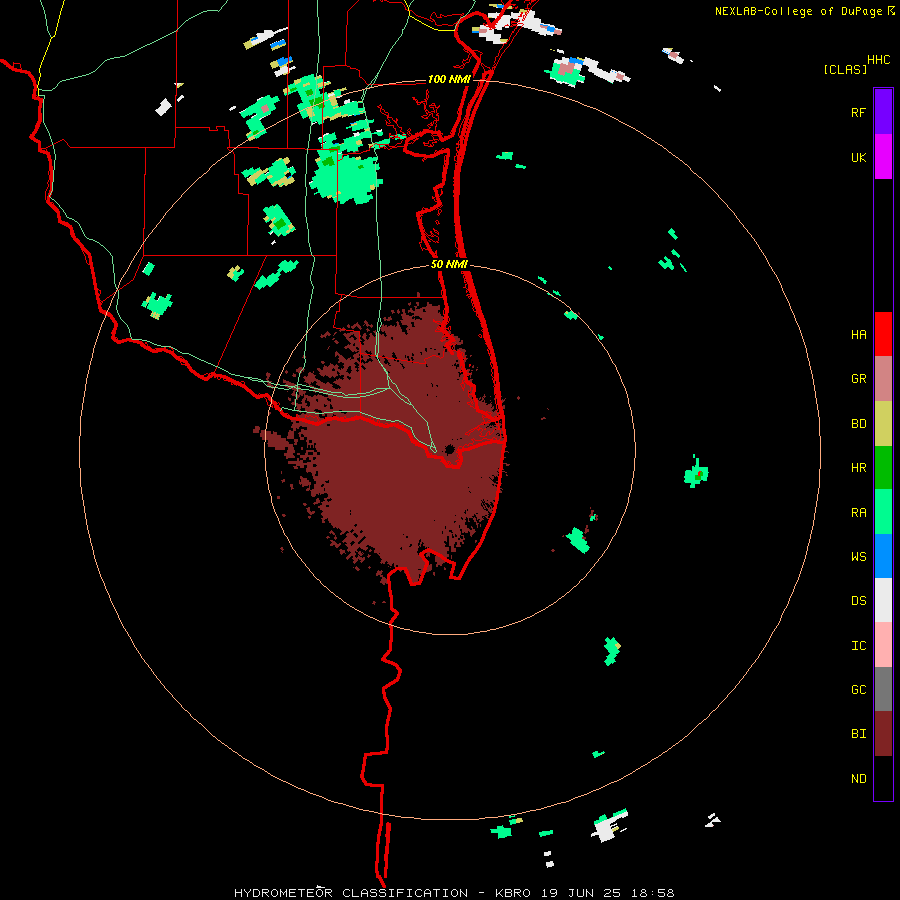This screenshot has height=900, width=900.
Task: Click the '100 NMI' range ring label
Action: tap(448, 79)
